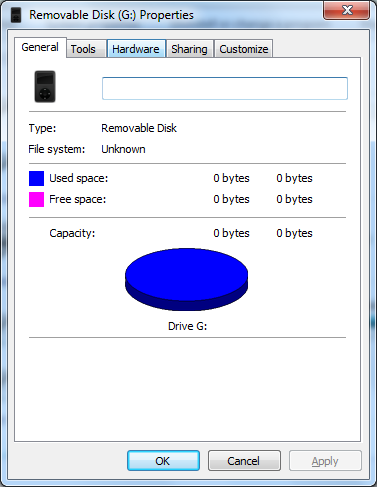Click the iPod drive icon in General tab
The image size is (378, 489).
(45, 86)
